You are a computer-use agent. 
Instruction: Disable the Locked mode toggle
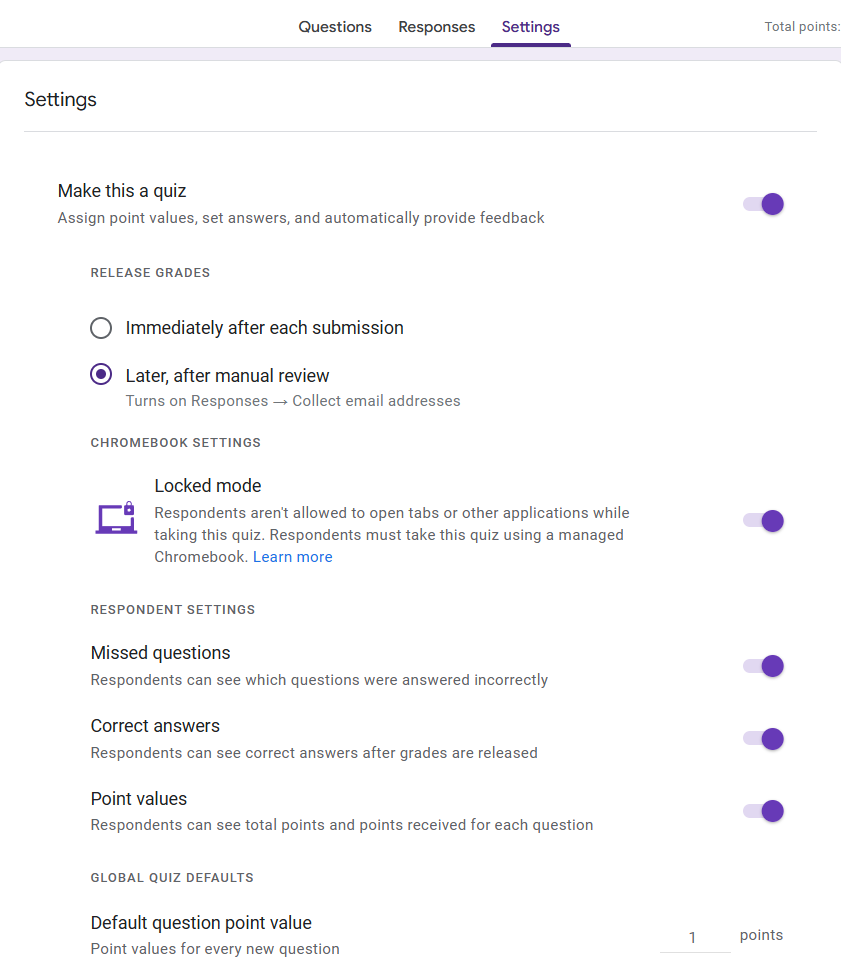[x=763, y=520]
